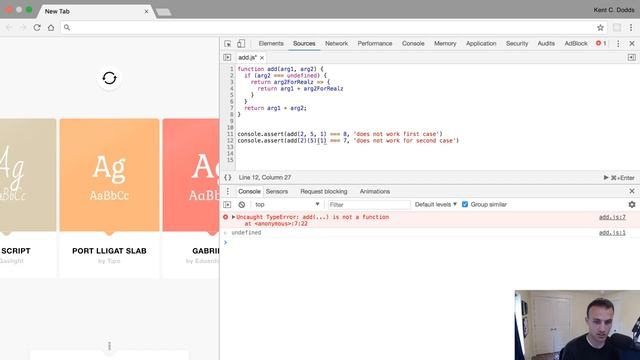
Task: Reload the page in browser toolbar
Action: point(37,27)
